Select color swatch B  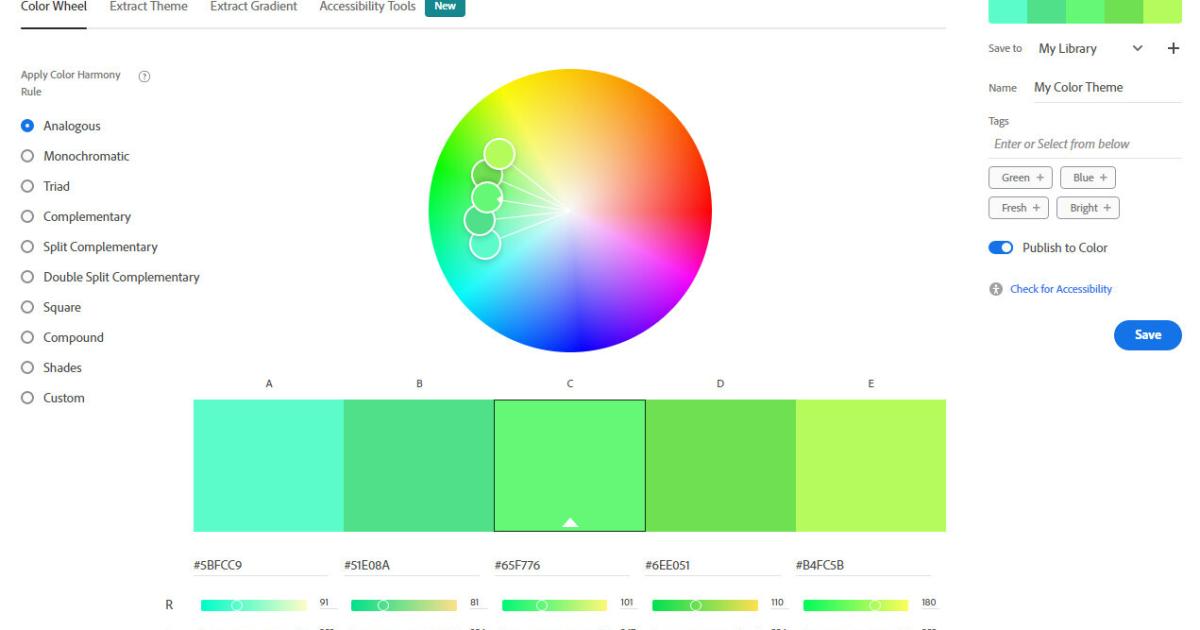[419, 466]
